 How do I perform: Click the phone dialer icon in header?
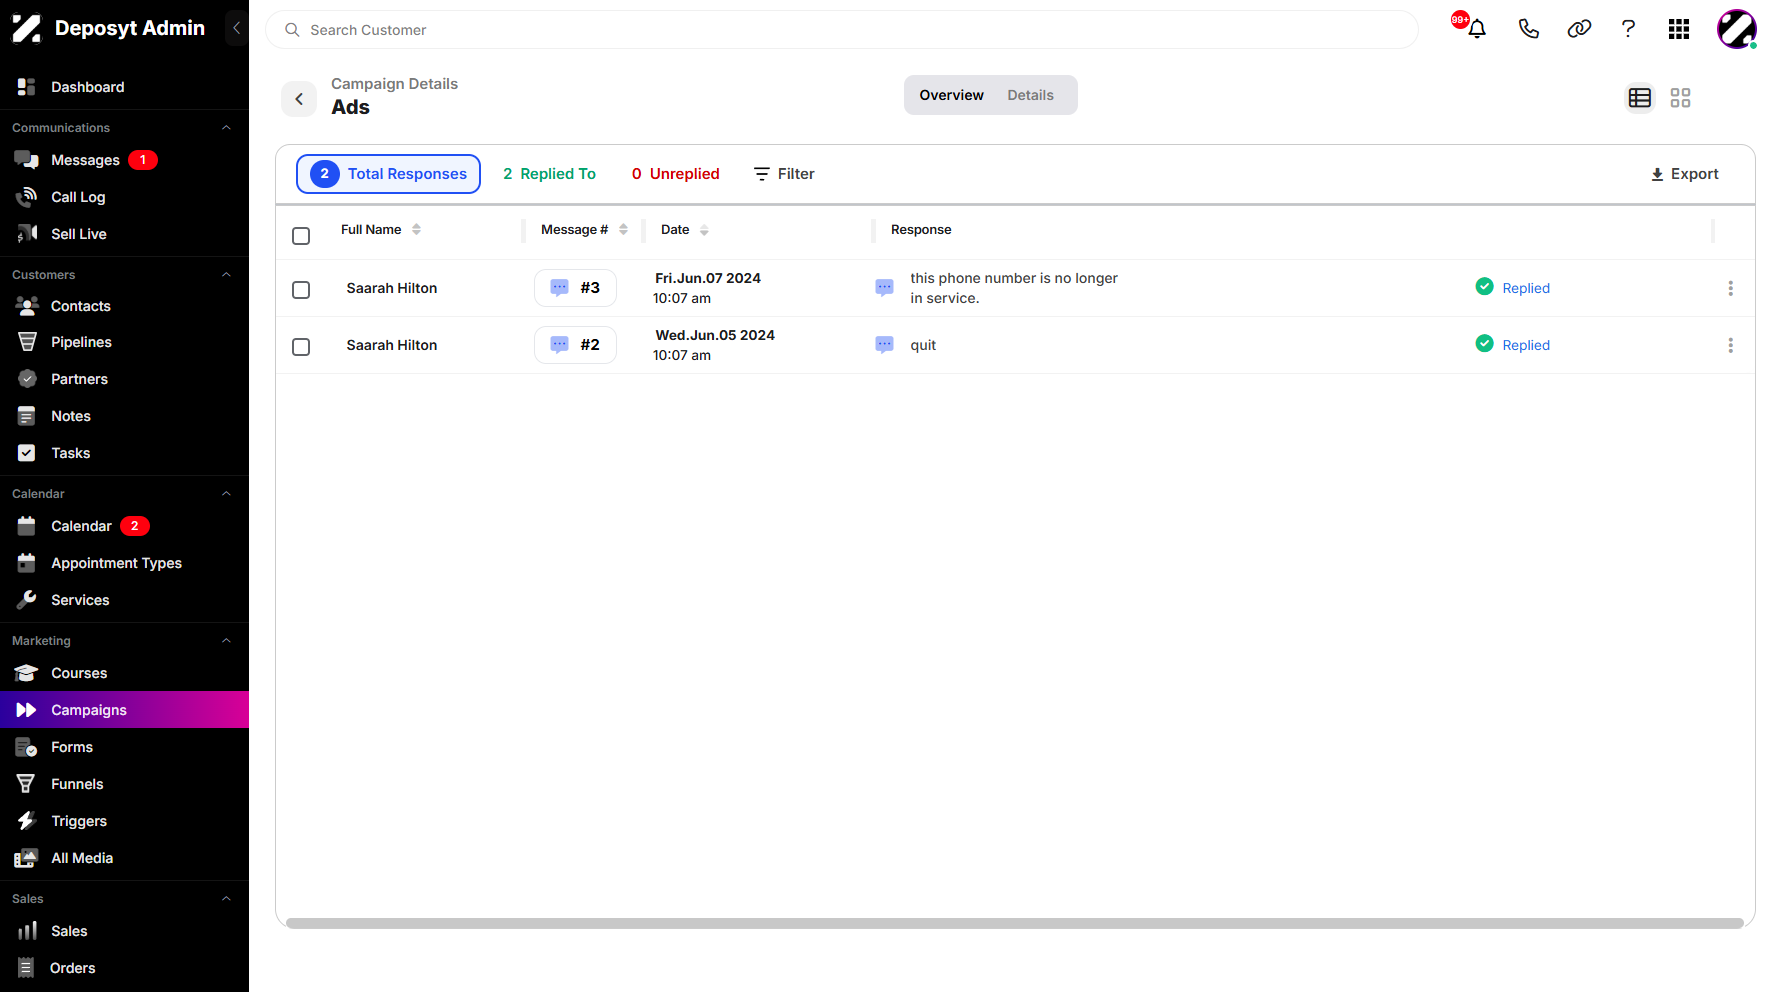click(1528, 29)
